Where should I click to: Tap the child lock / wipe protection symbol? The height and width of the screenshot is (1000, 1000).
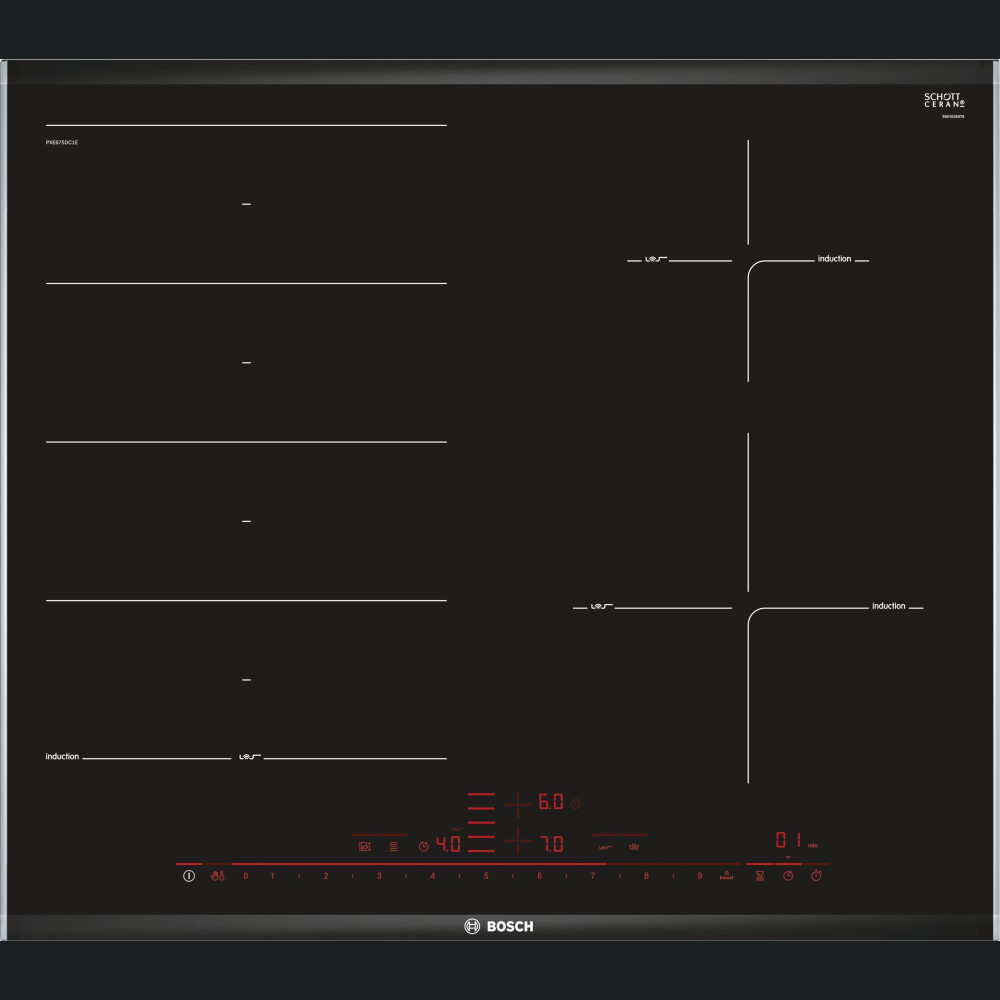tap(217, 876)
